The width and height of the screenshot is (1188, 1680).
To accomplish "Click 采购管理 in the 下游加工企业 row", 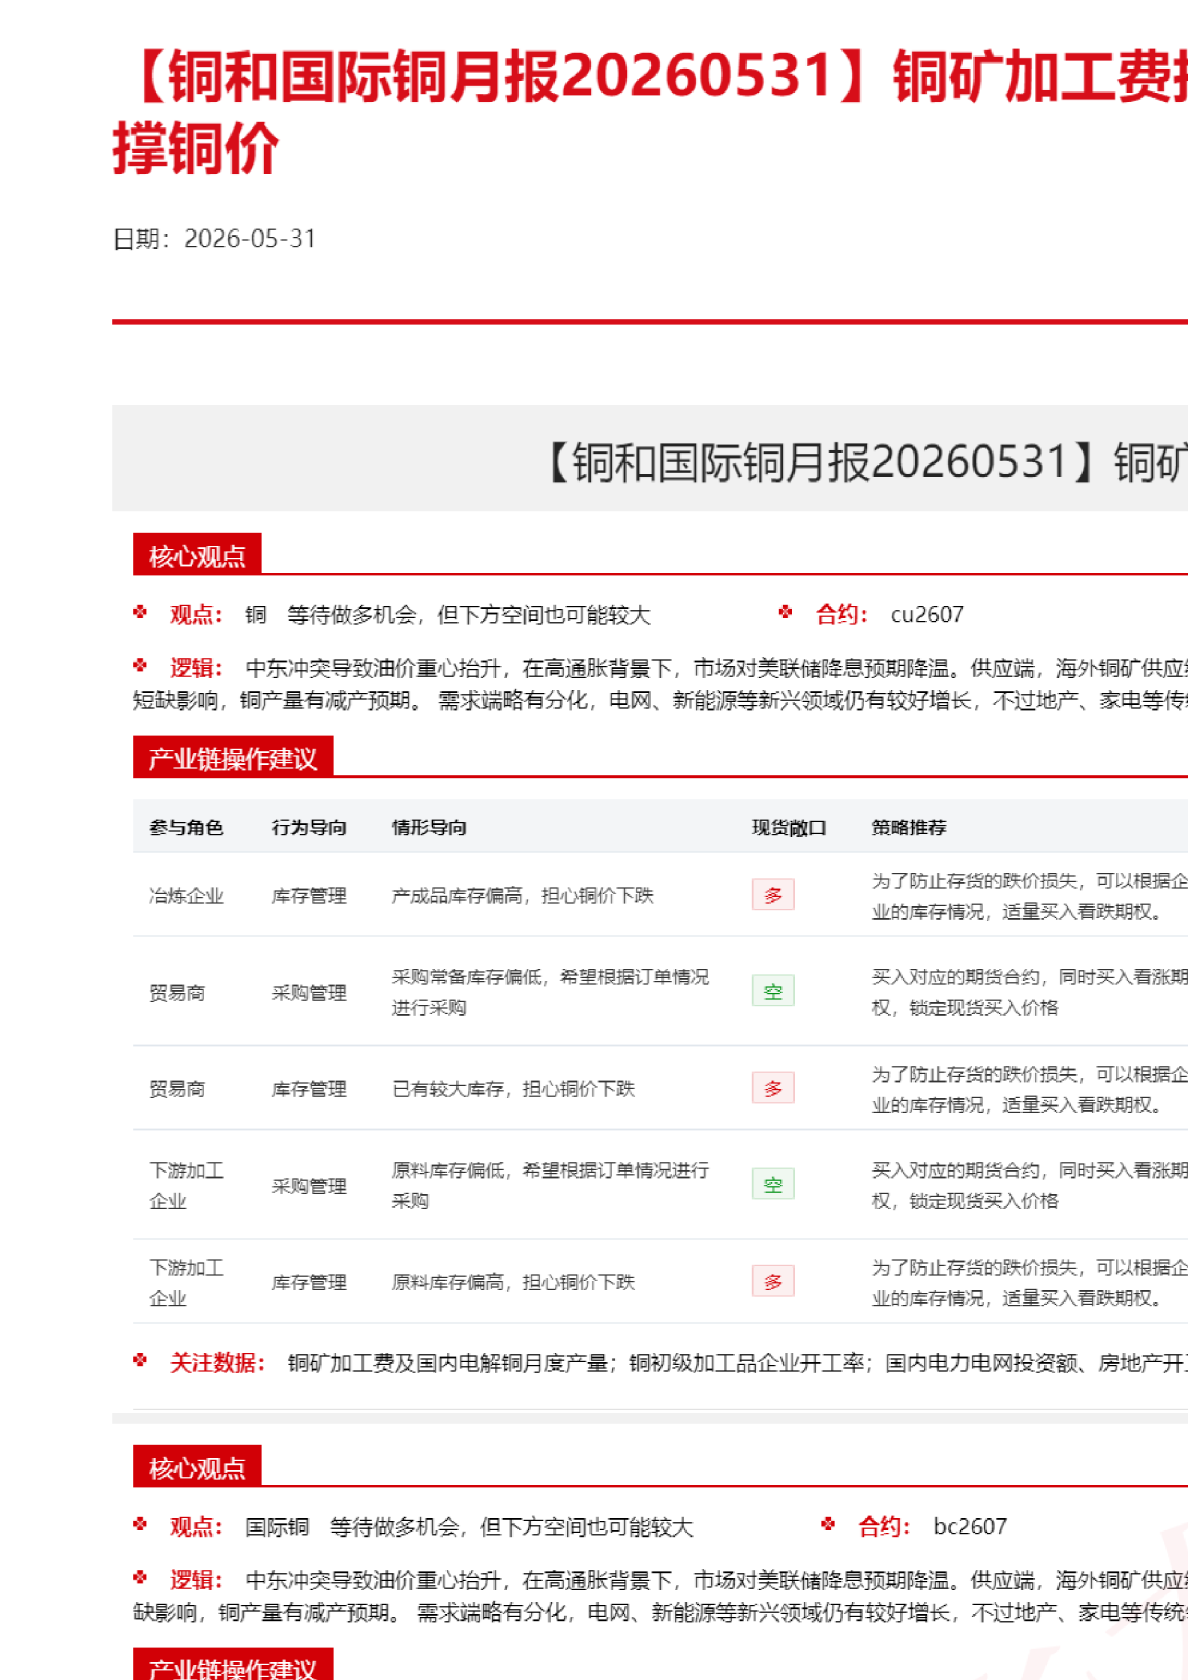I will pyautogui.click(x=309, y=1186).
